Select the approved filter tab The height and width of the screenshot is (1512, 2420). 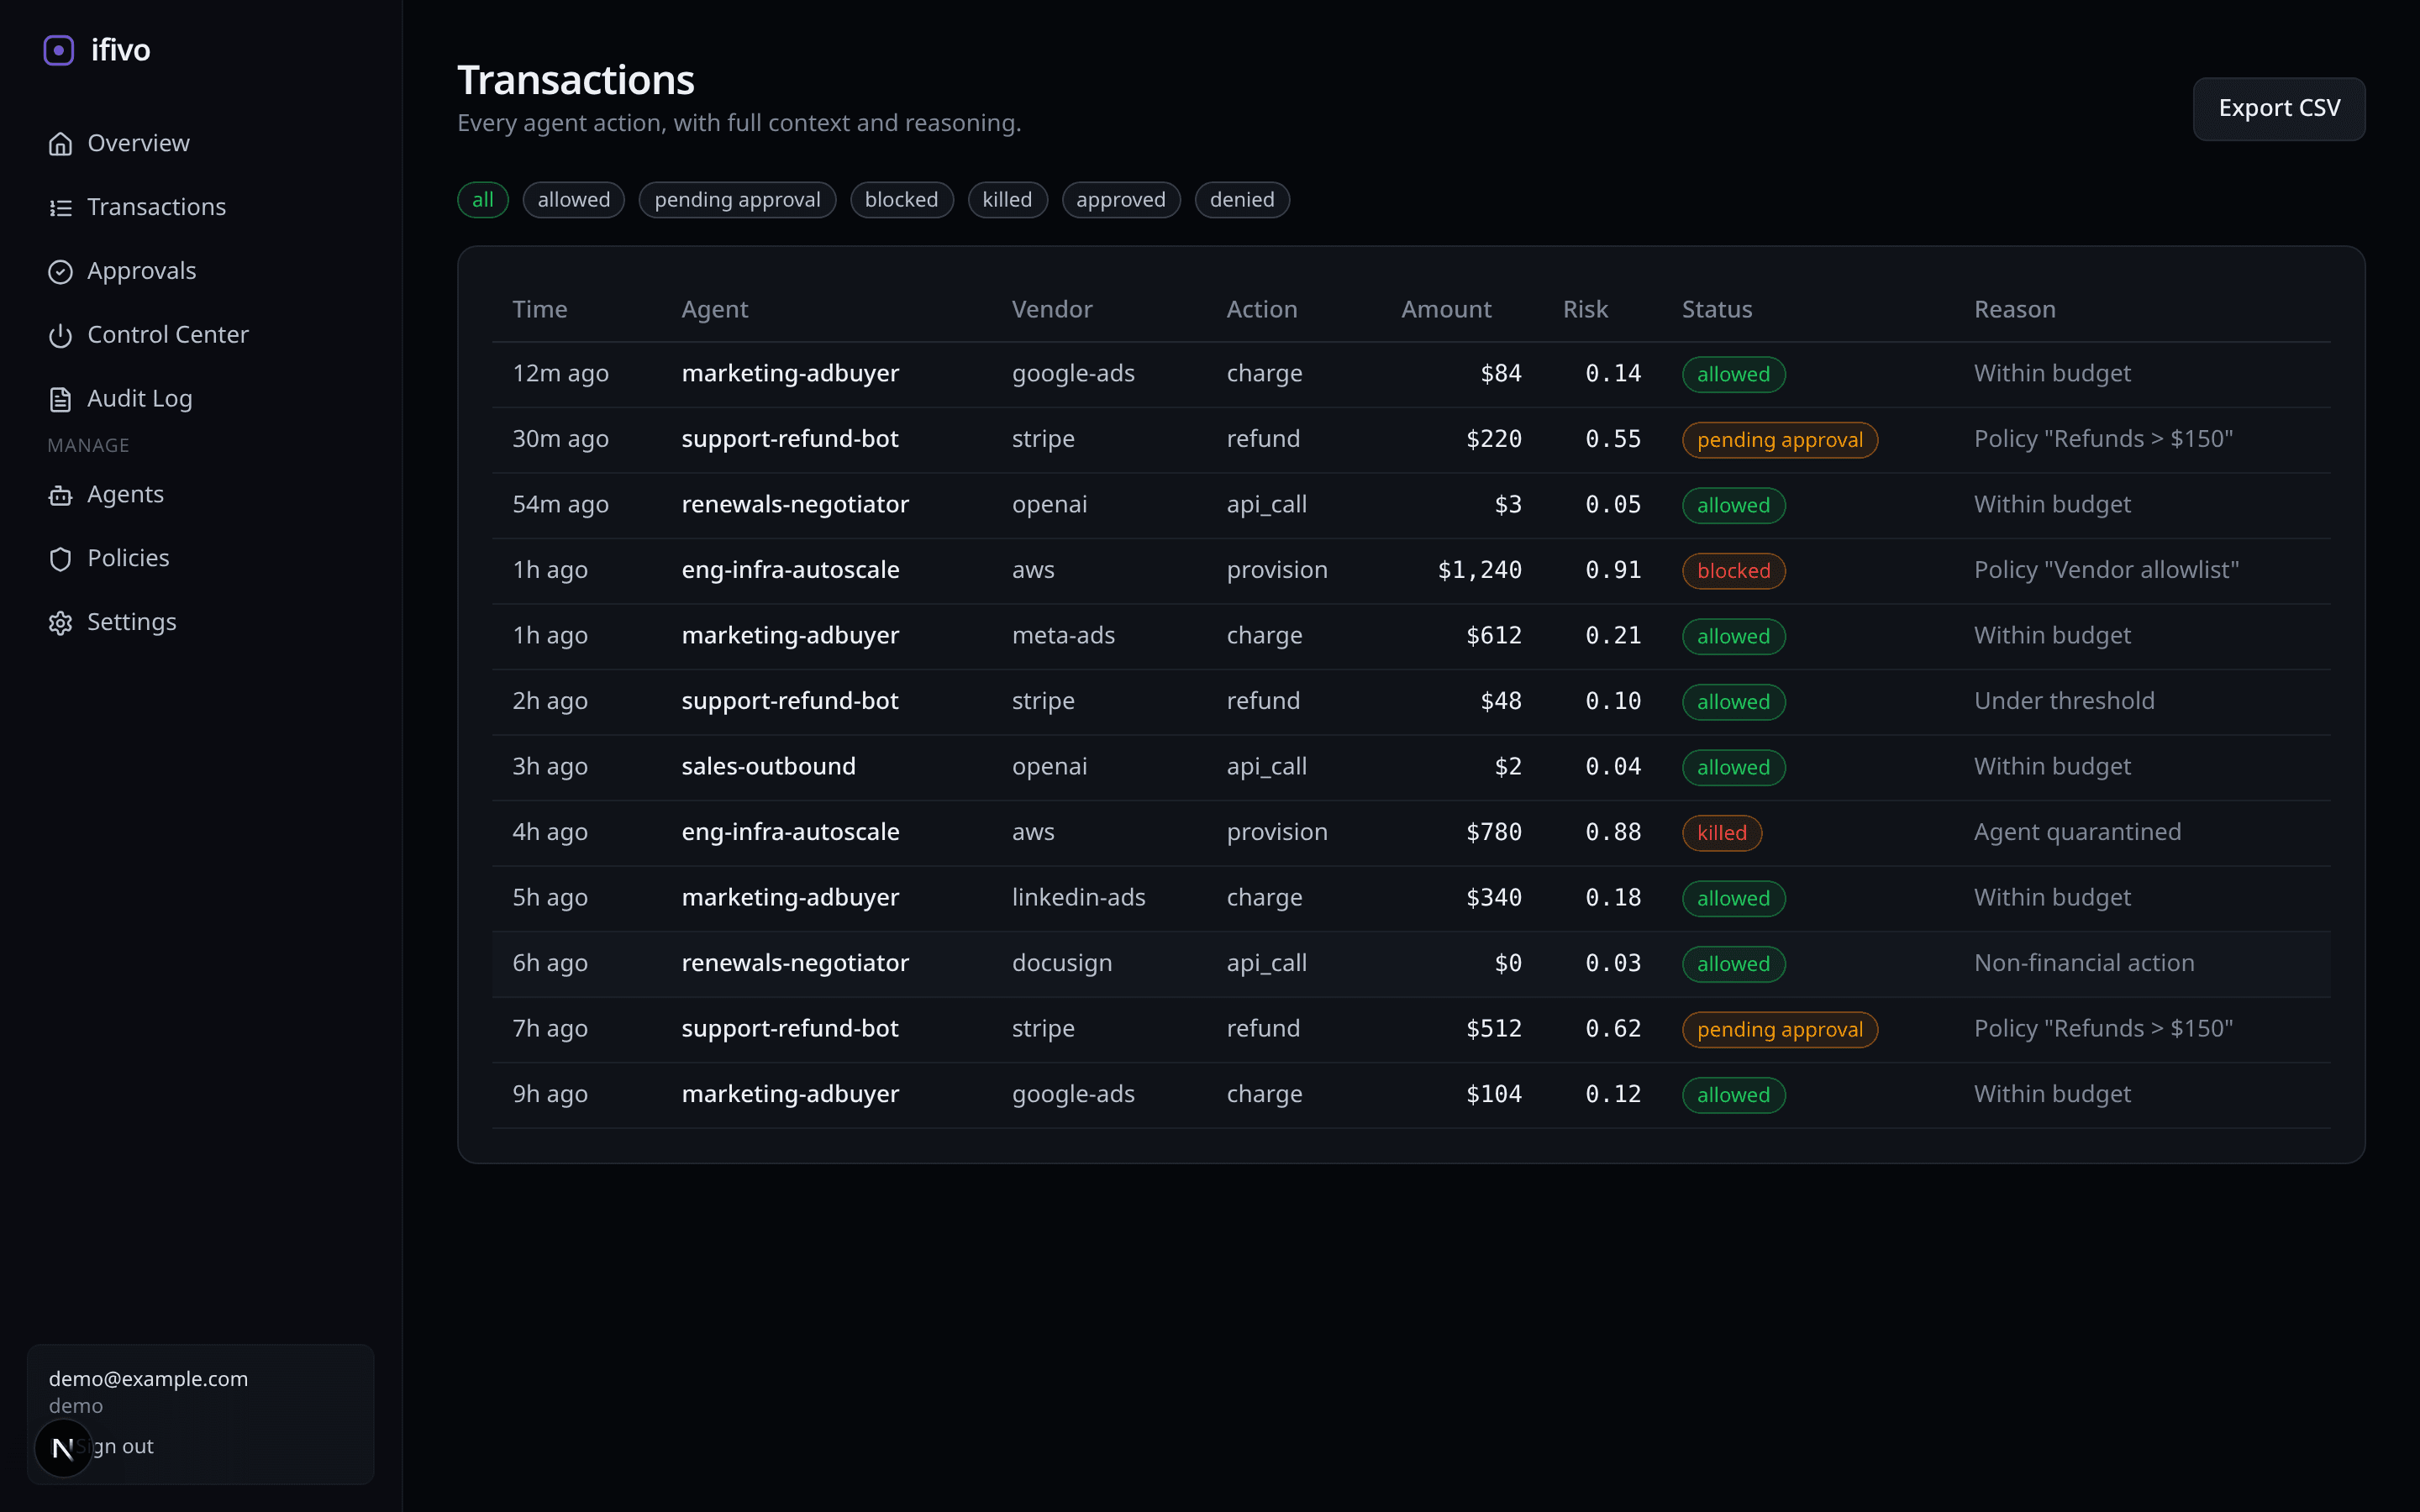(1120, 199)
